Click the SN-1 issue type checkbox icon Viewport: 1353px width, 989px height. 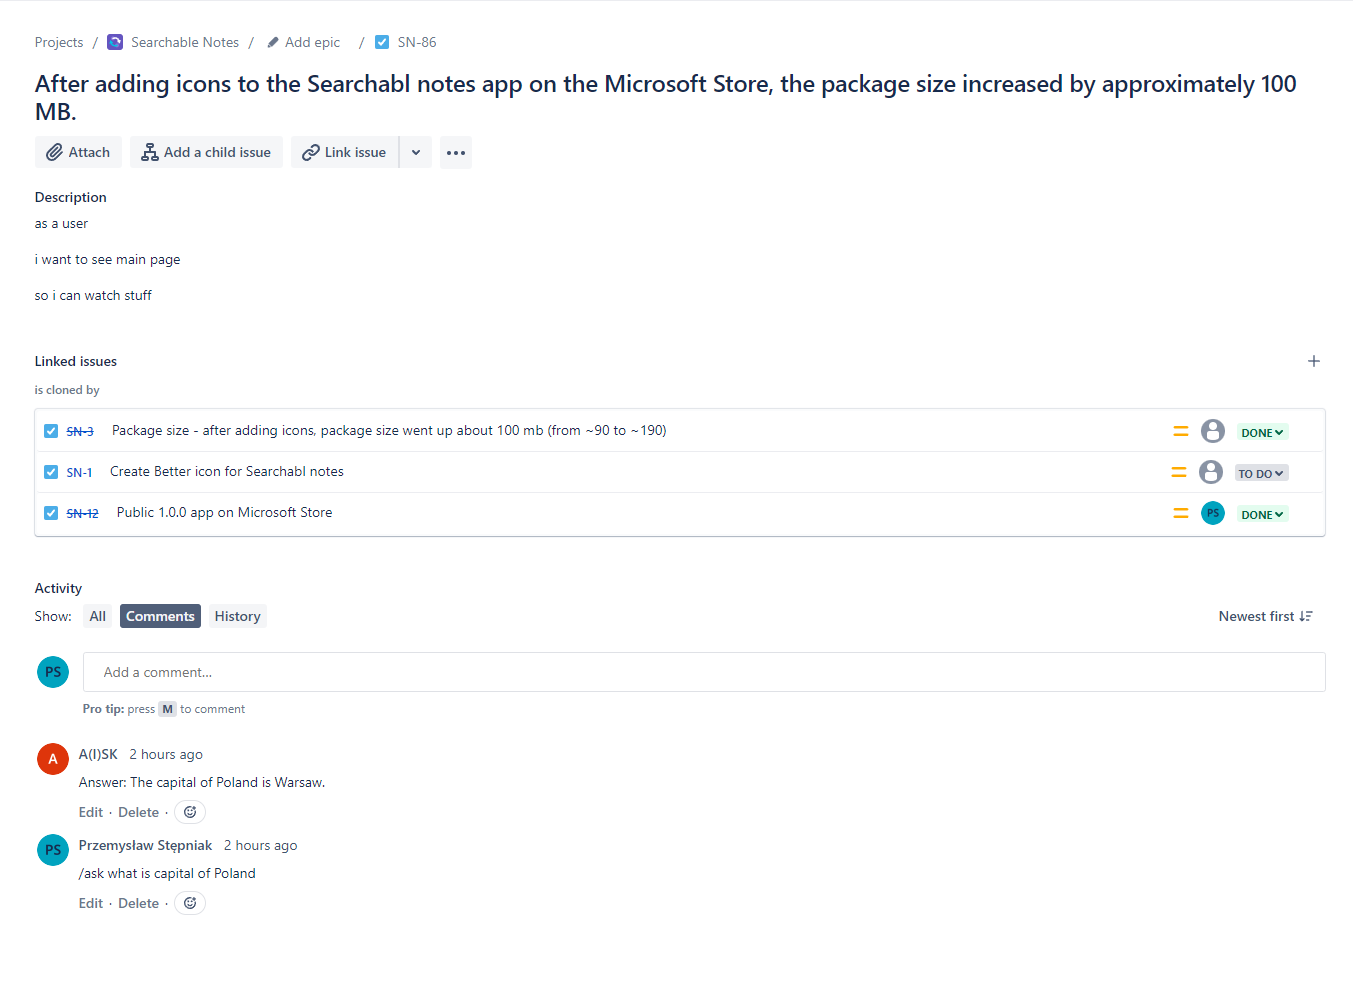tap(51, 472)
